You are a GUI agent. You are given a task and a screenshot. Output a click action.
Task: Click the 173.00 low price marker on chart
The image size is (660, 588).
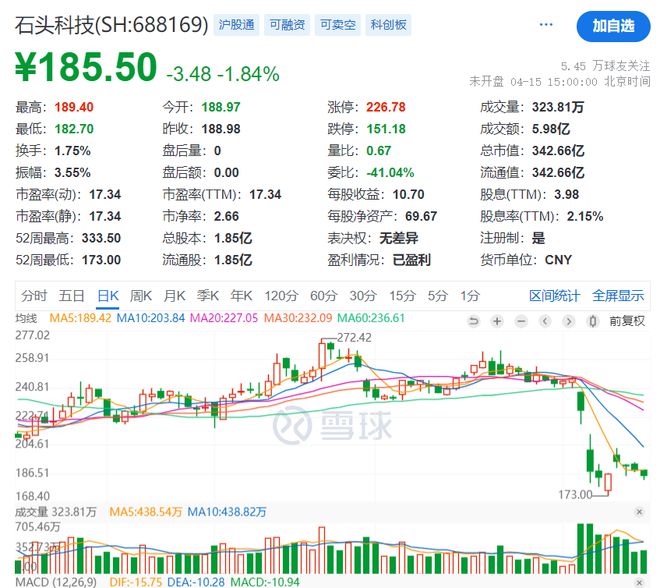(575, 494)
